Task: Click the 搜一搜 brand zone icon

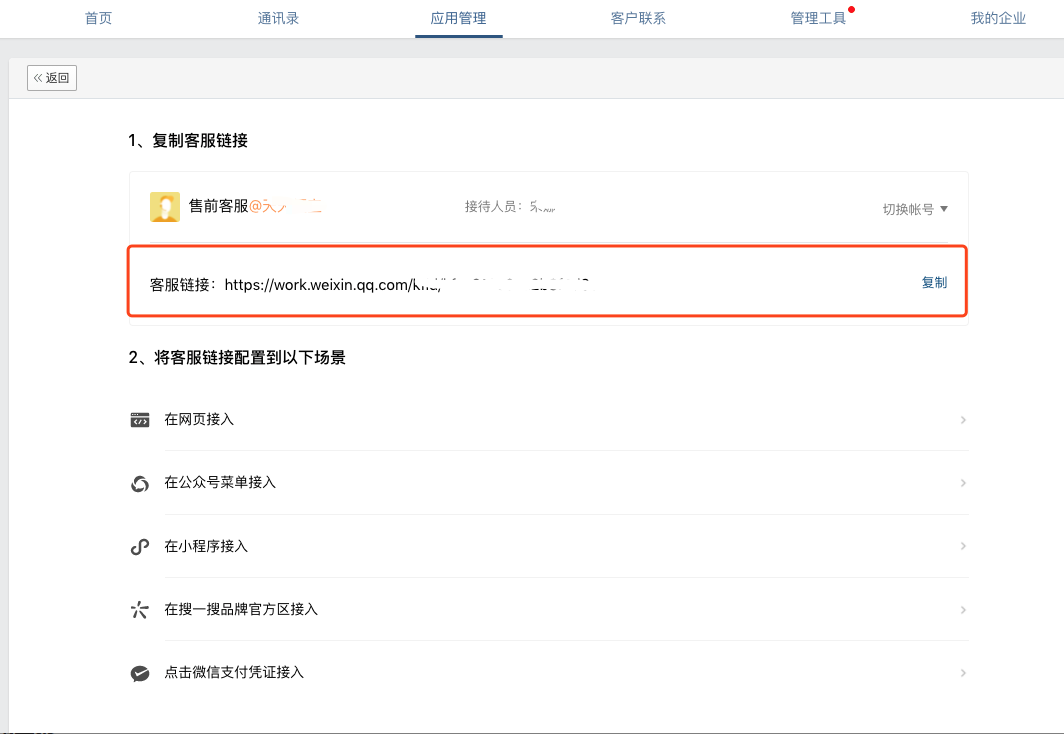Action: pos(139,610)
